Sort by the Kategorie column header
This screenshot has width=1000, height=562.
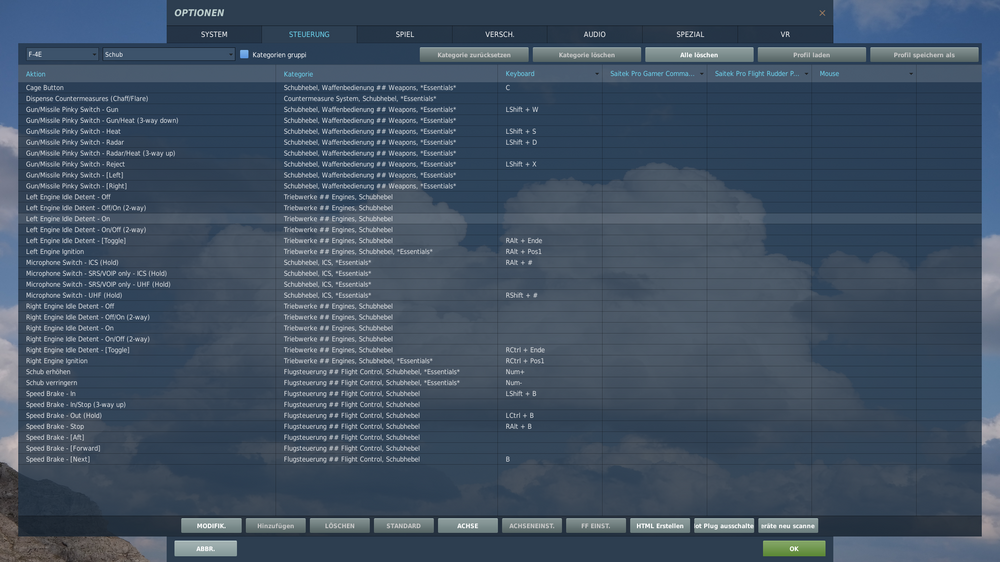[x=386, y=74]
